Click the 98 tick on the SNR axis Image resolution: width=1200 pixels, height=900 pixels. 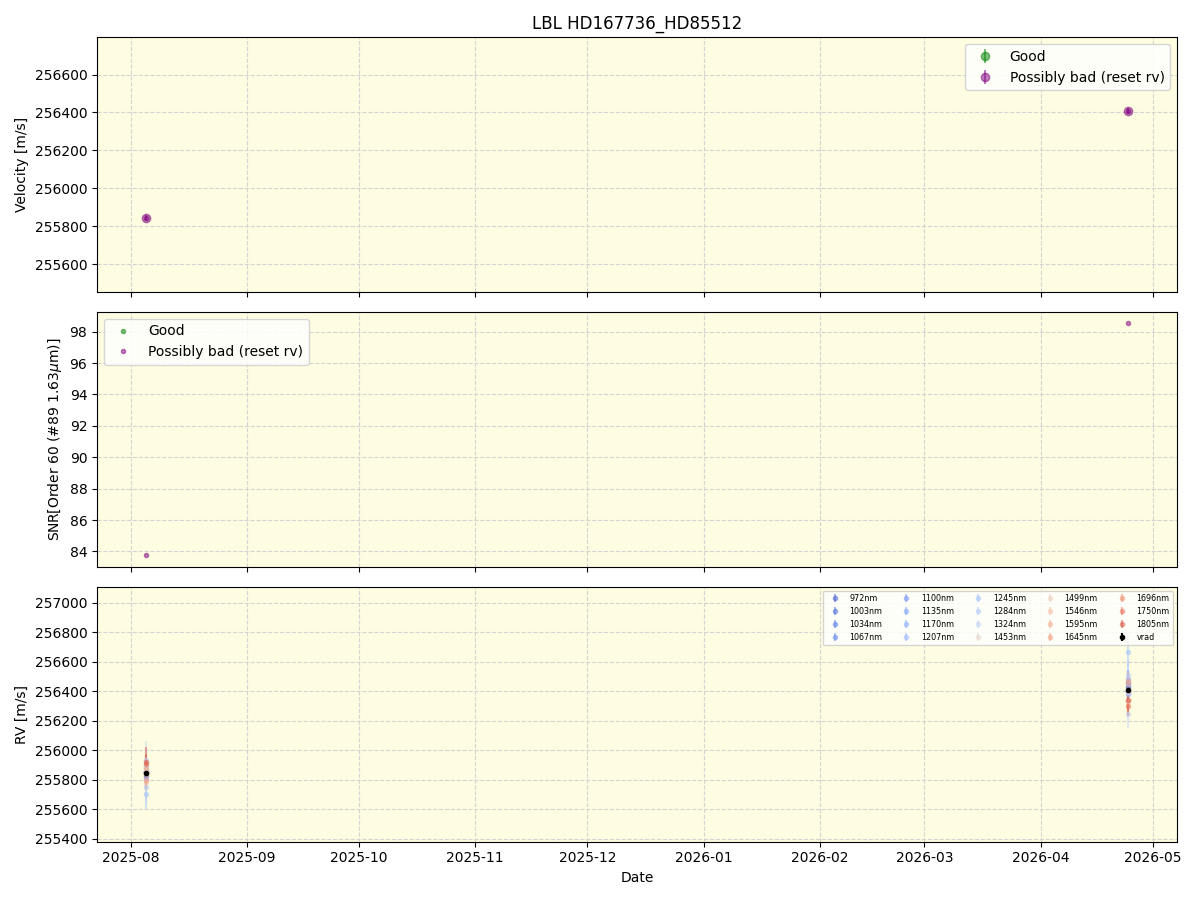[80, 332]
